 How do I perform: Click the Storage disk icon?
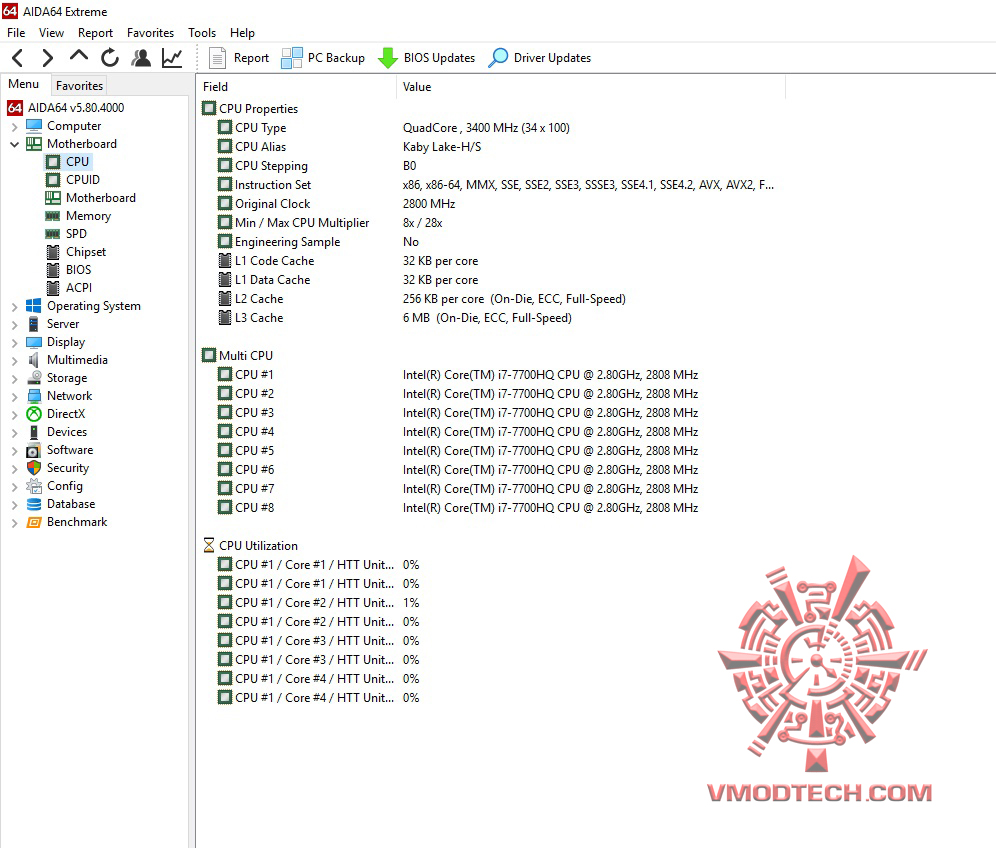click(x=34, y=378)
